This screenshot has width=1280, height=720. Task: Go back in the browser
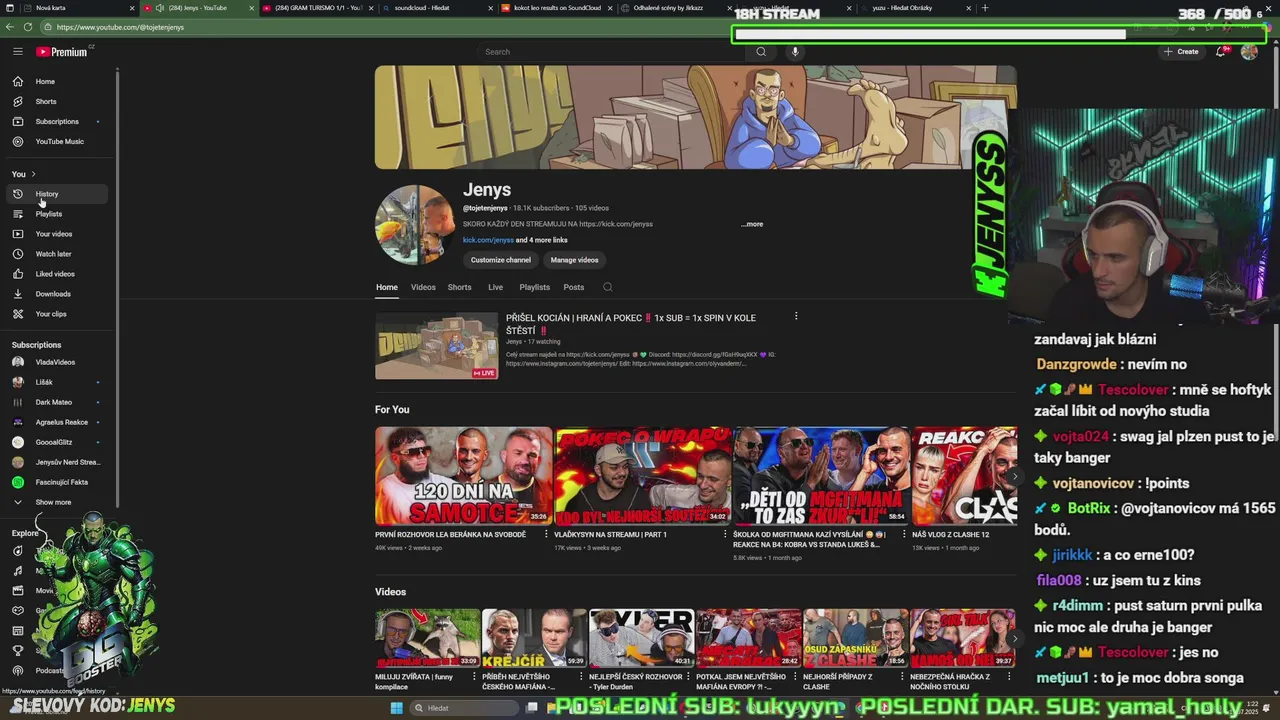pyautogui.click(x=10, y=27)
